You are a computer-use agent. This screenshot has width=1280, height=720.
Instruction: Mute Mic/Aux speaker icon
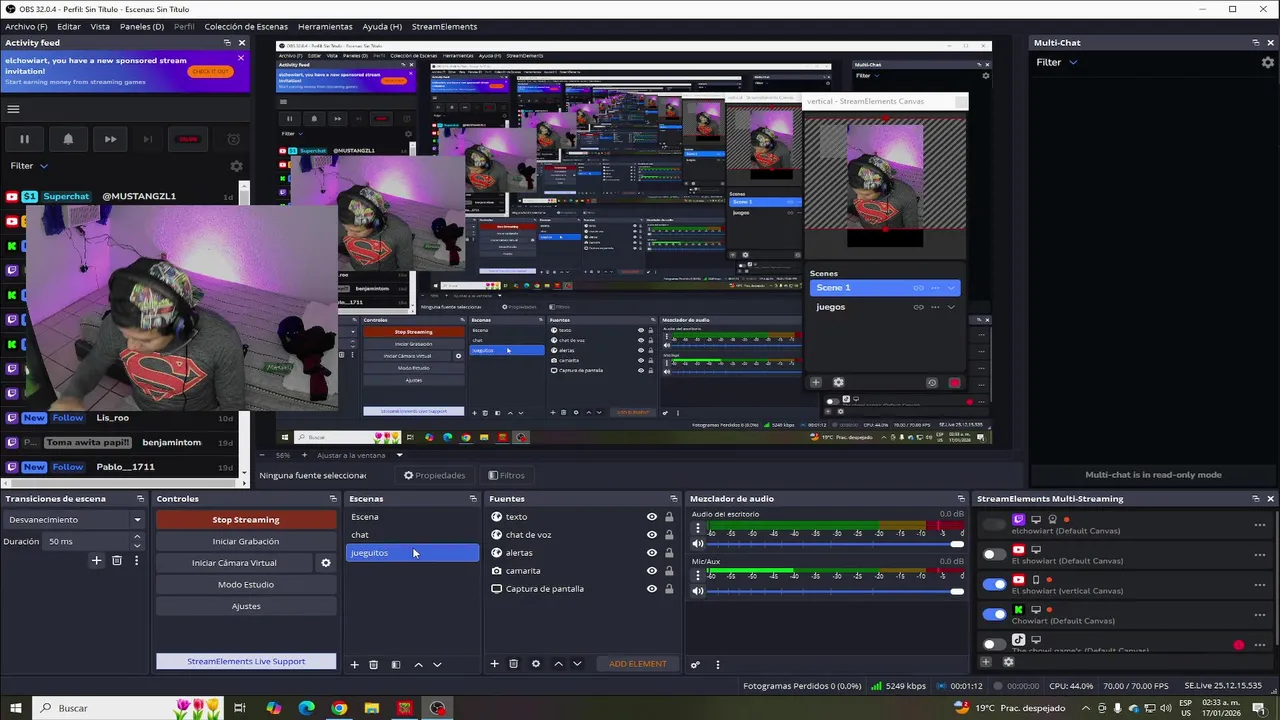[698, 591]
